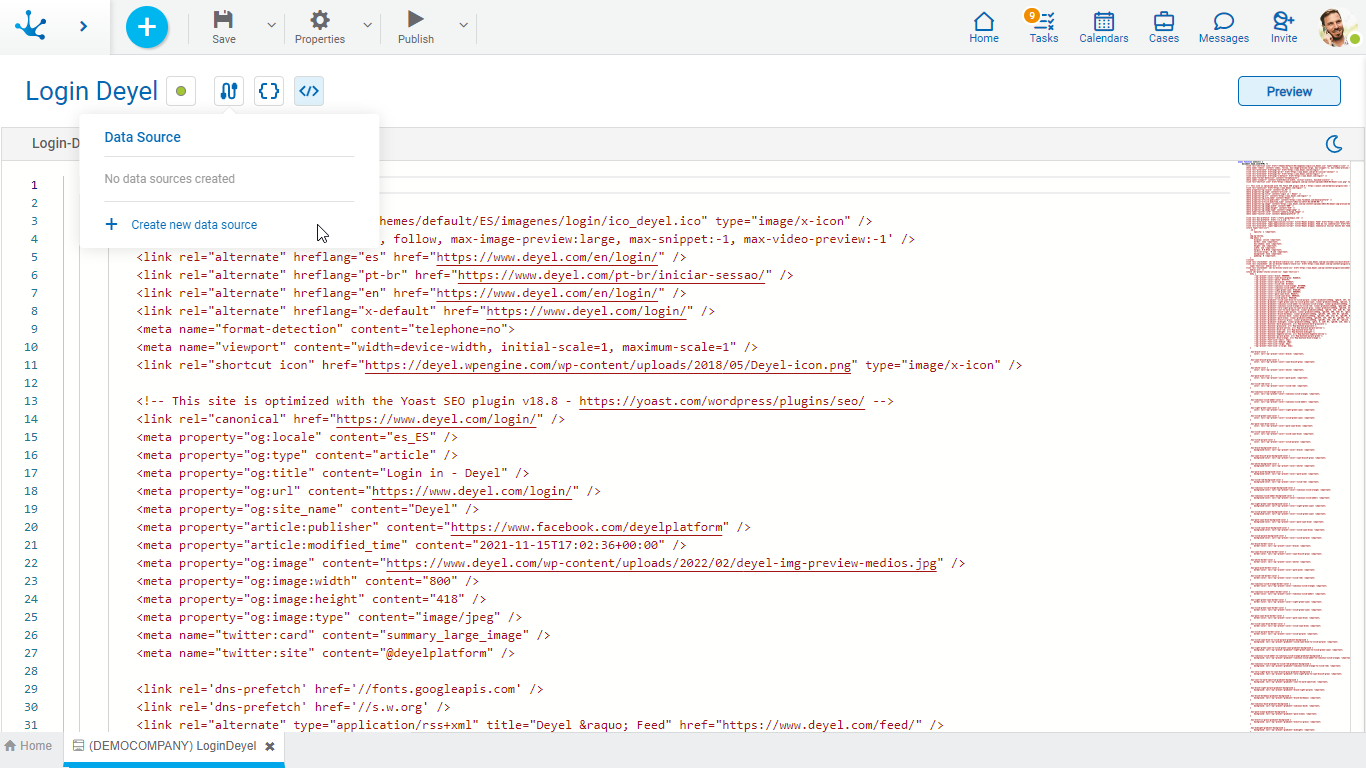Click the dns-prefetch fonts.googleapis.com line
Image resolution: width=1366 pixels, height=768 pixels.
click(340, 689)
